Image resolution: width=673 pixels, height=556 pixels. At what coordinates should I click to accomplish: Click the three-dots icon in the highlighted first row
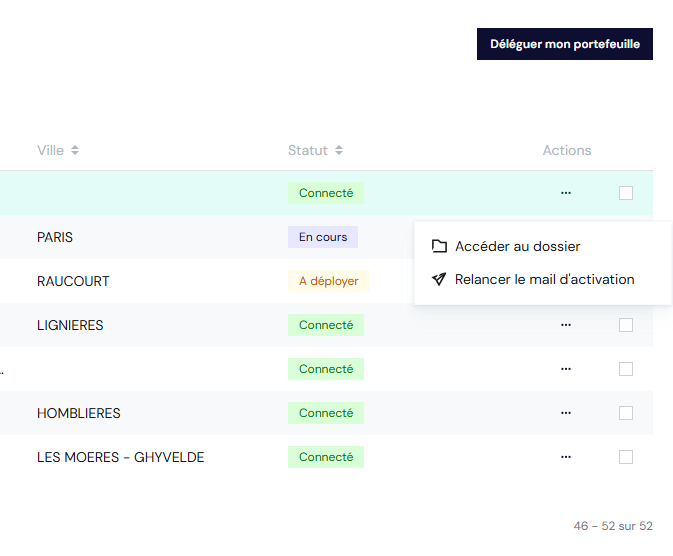(x=566, y=193)
